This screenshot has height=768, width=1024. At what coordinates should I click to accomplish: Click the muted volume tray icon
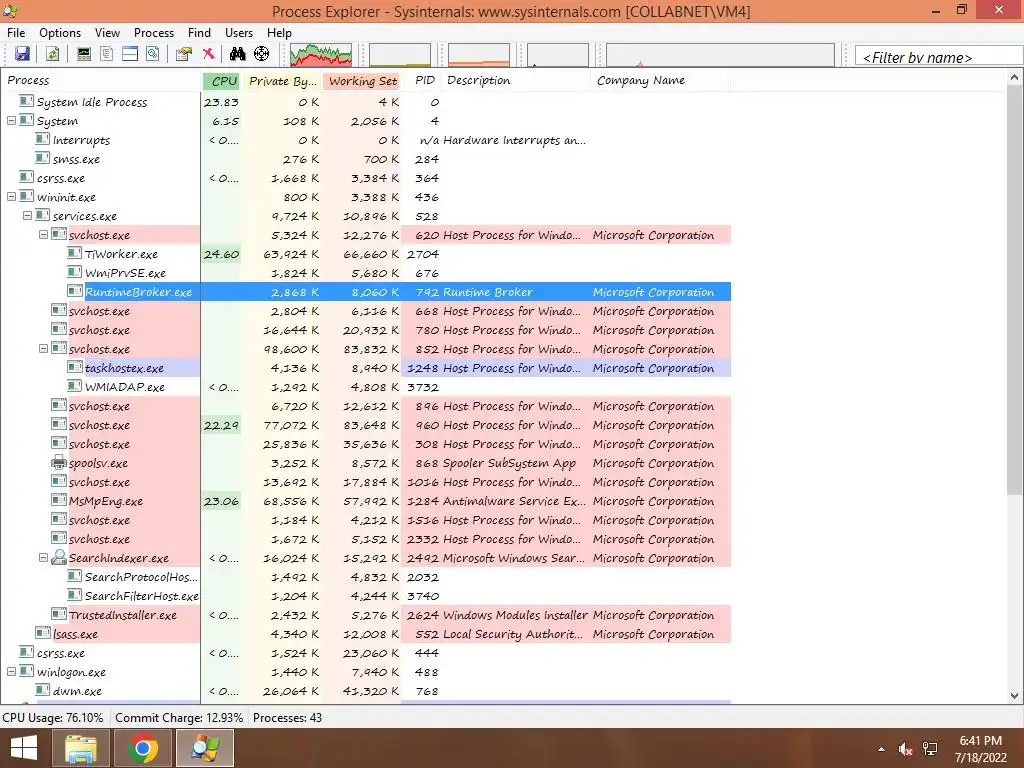(905, 749)
